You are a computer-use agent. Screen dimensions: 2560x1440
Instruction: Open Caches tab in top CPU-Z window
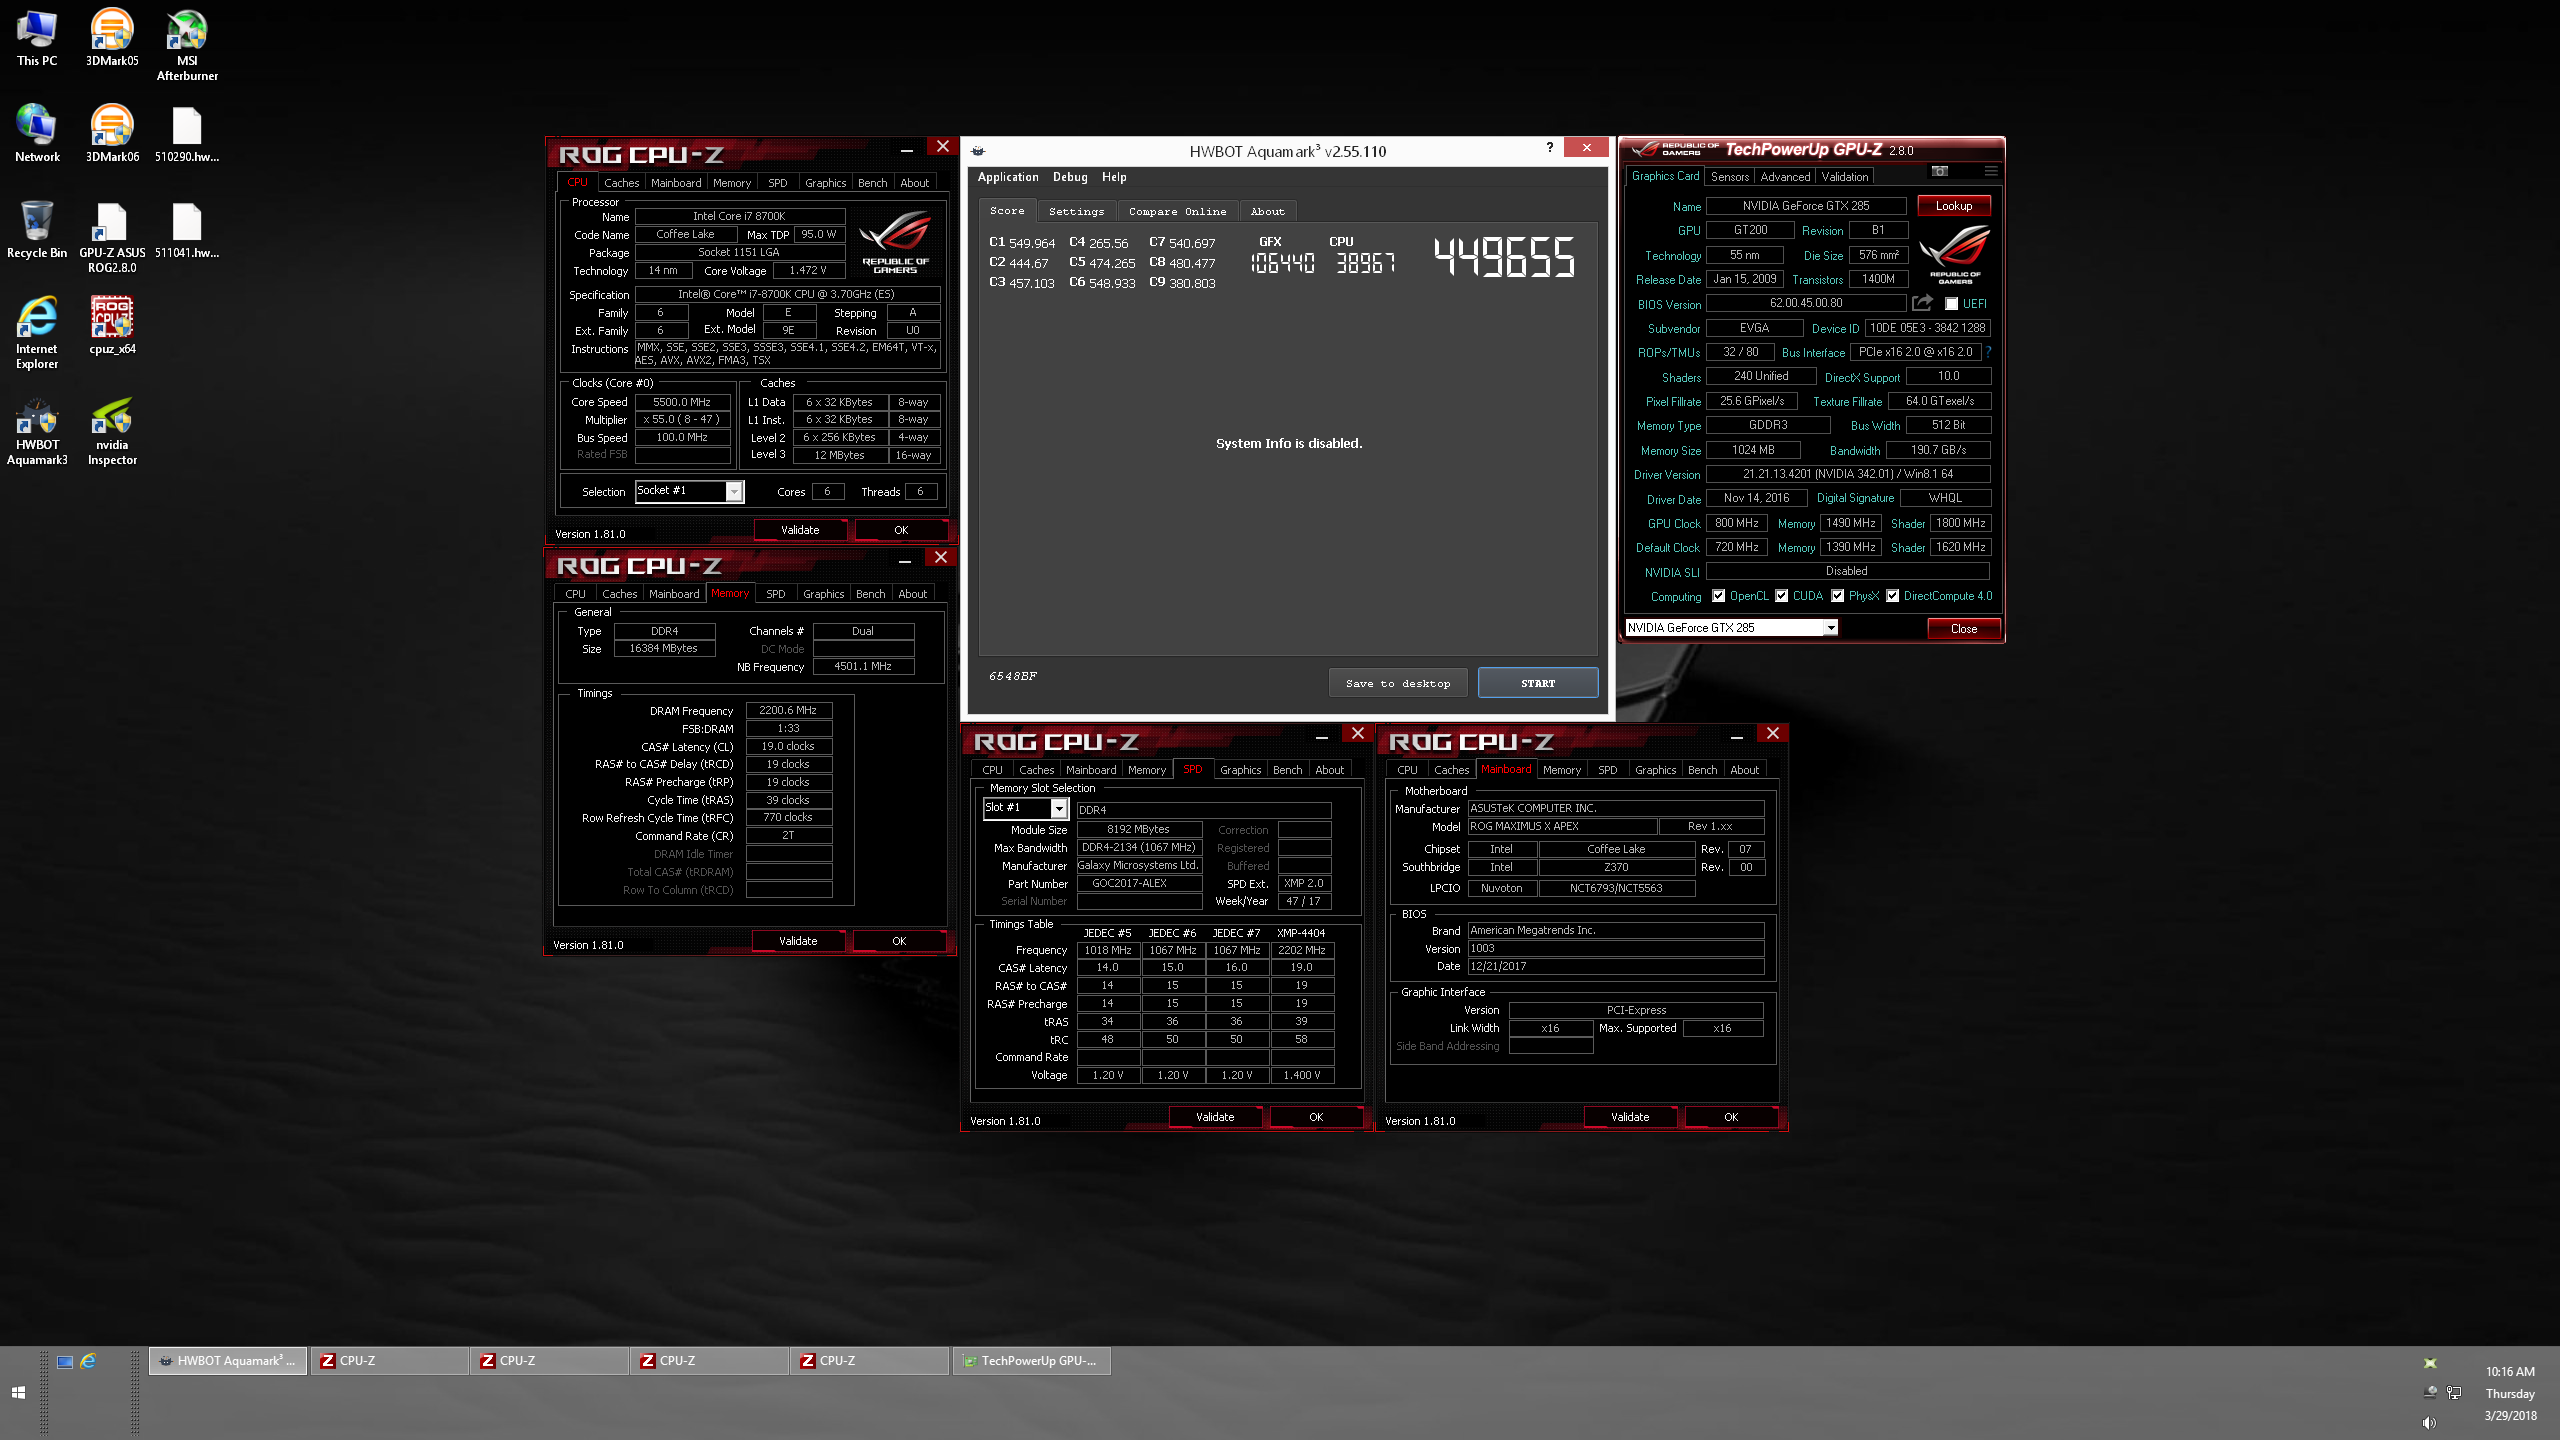(x=621, y=183)
